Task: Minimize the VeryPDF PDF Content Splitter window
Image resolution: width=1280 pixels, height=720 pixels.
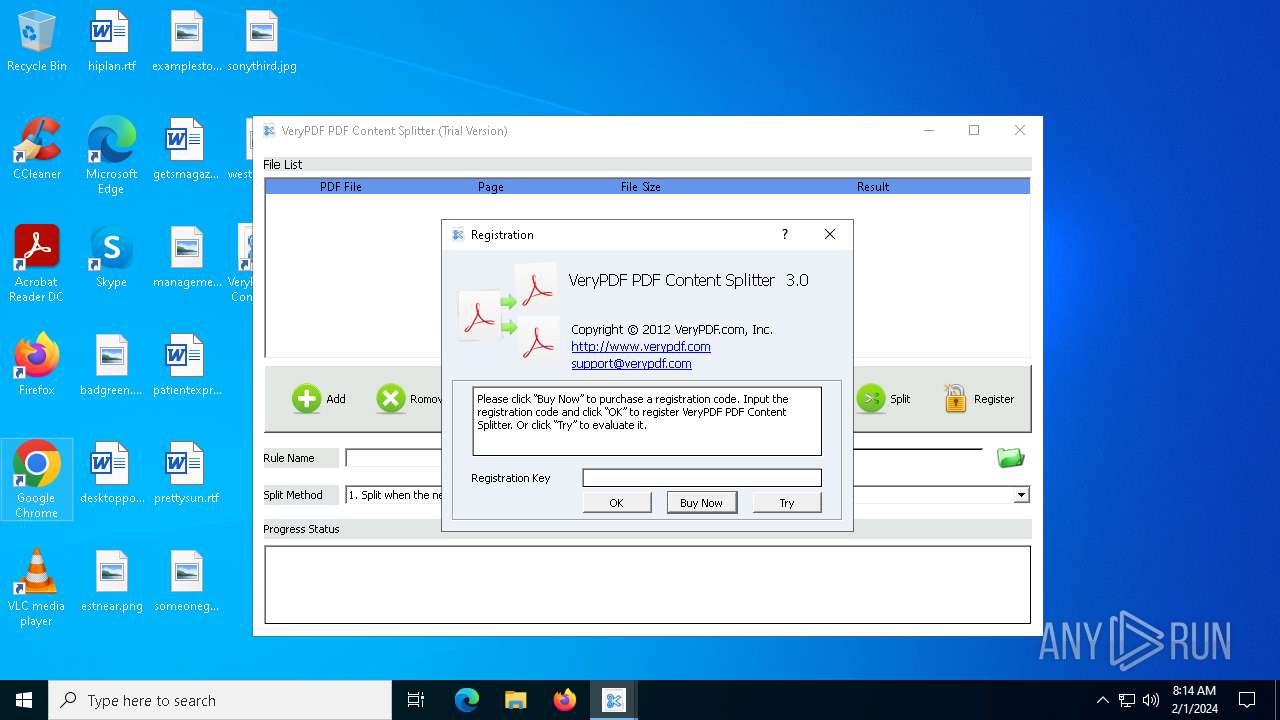Action: pos(929,130)
